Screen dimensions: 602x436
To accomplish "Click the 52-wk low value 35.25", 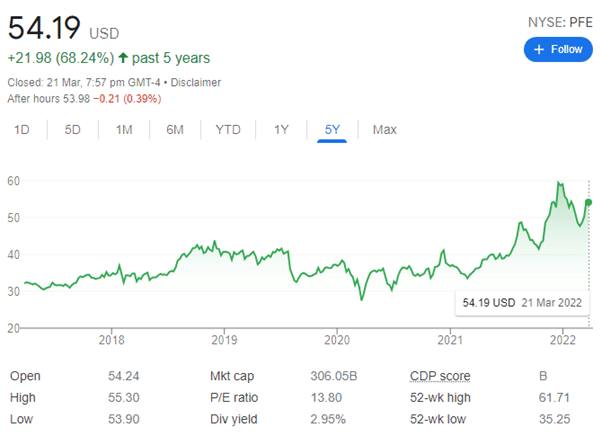I will point(554,419).
